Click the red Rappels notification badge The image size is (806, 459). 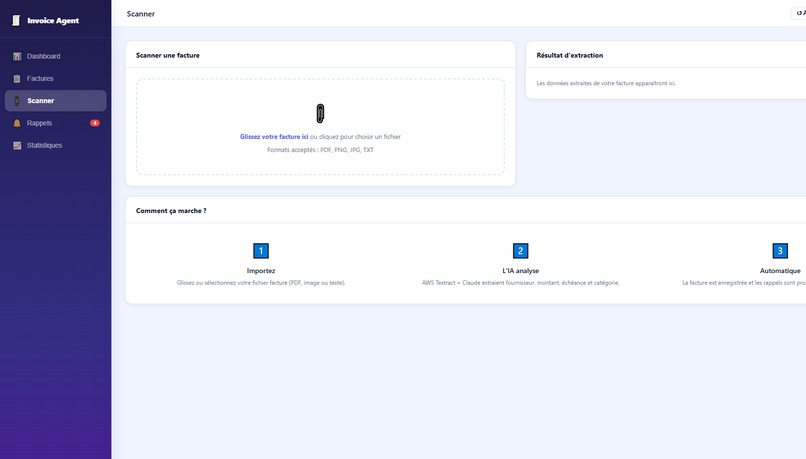95,123
